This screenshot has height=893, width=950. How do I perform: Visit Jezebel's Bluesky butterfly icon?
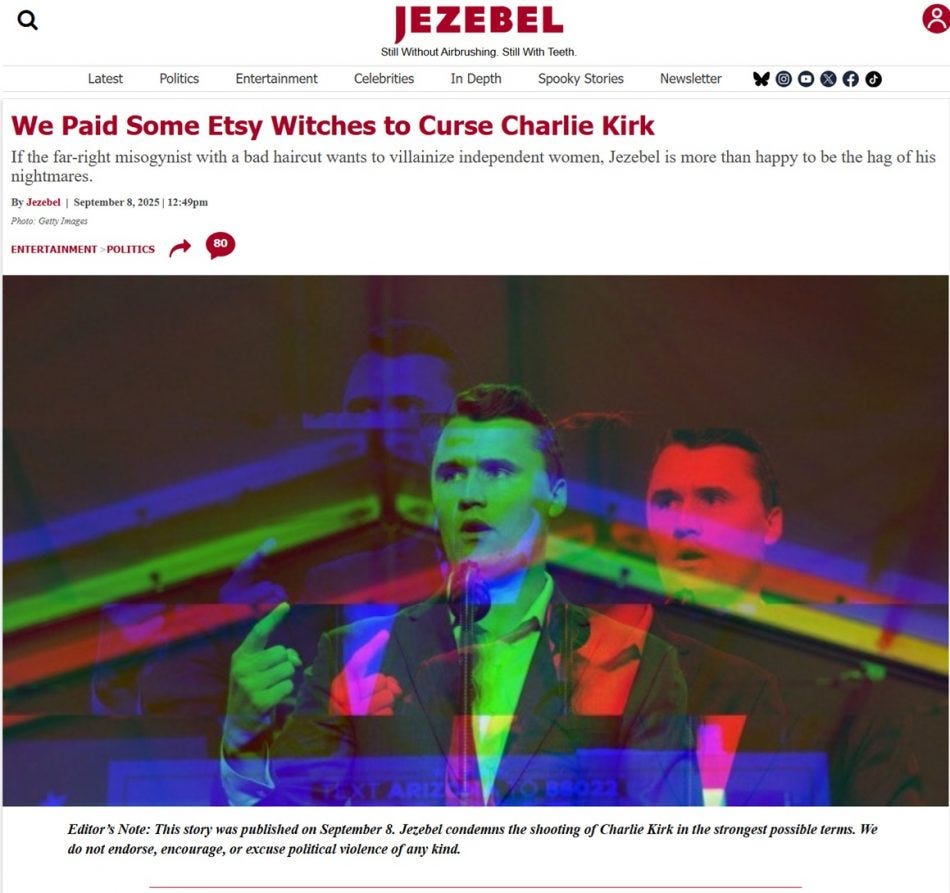pos(761,79)
